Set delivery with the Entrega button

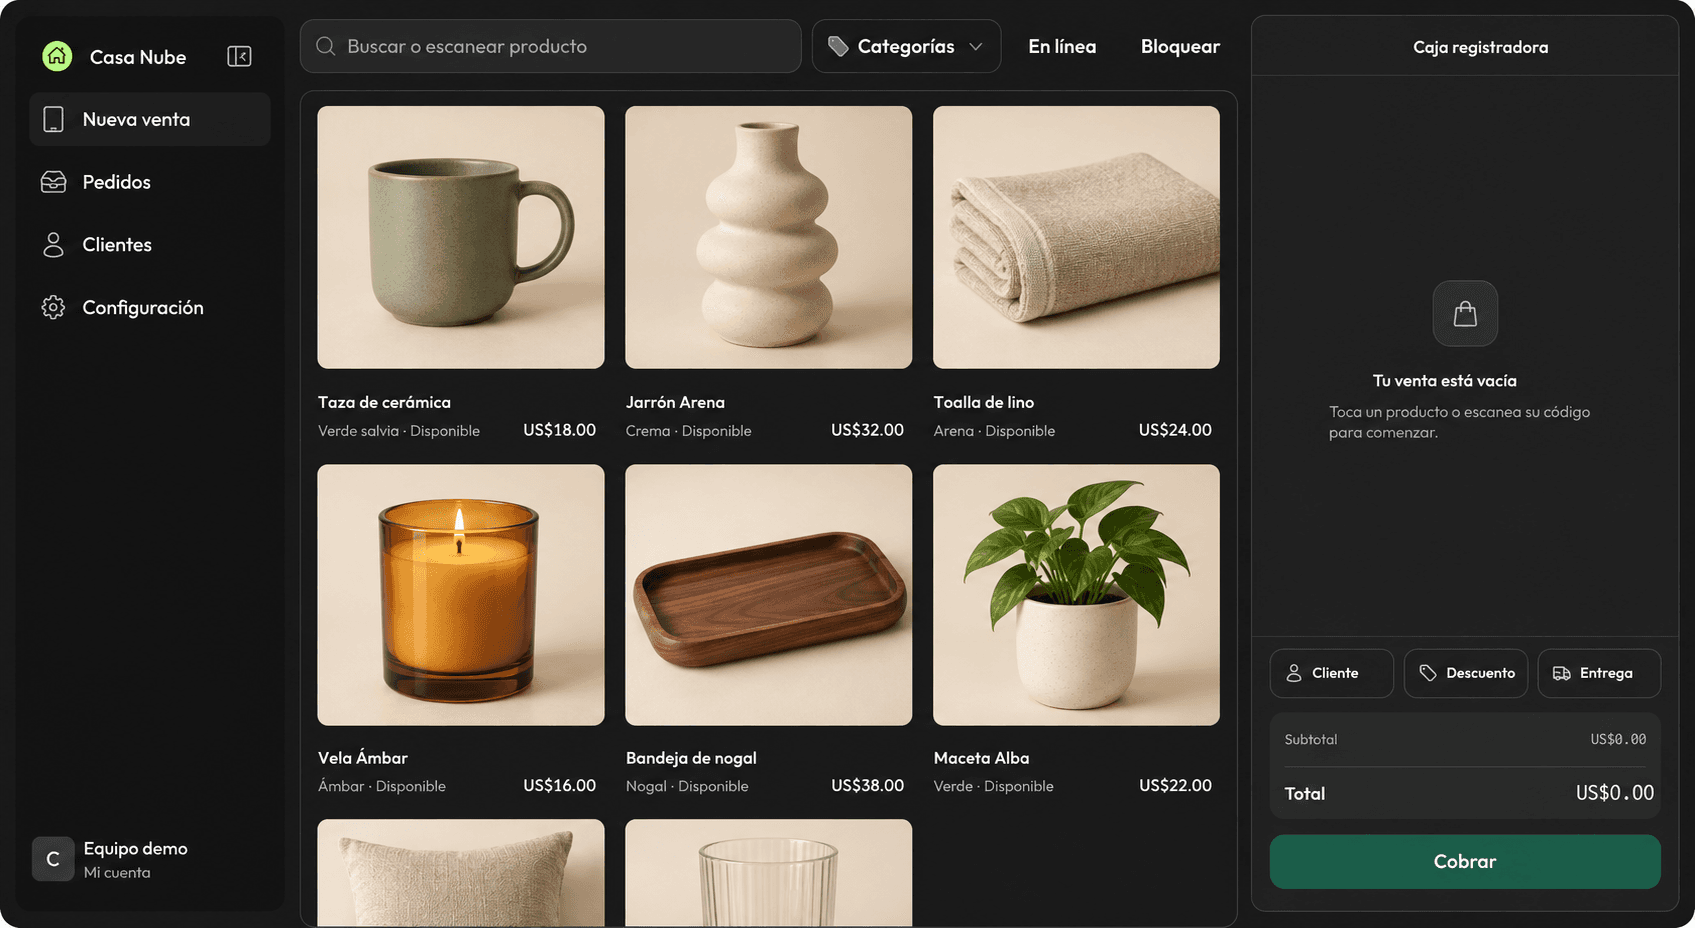click(x=1599, y=673)
